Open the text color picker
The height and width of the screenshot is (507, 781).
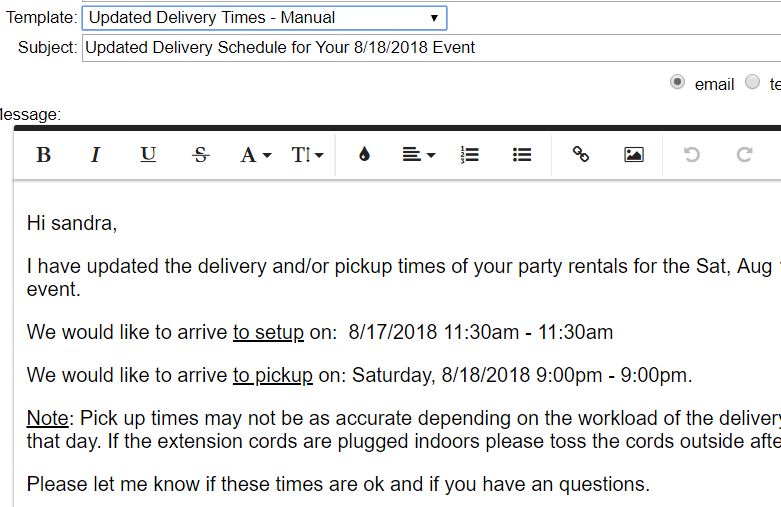click(x=364, y=155)
